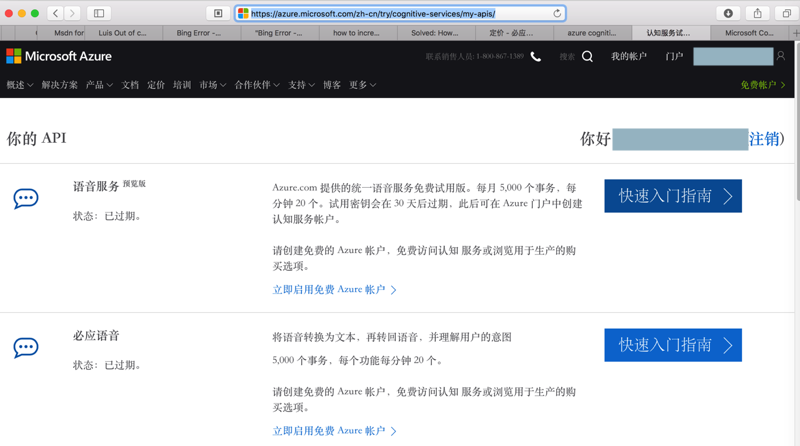Show the Safari sidebar

point(99,13)
